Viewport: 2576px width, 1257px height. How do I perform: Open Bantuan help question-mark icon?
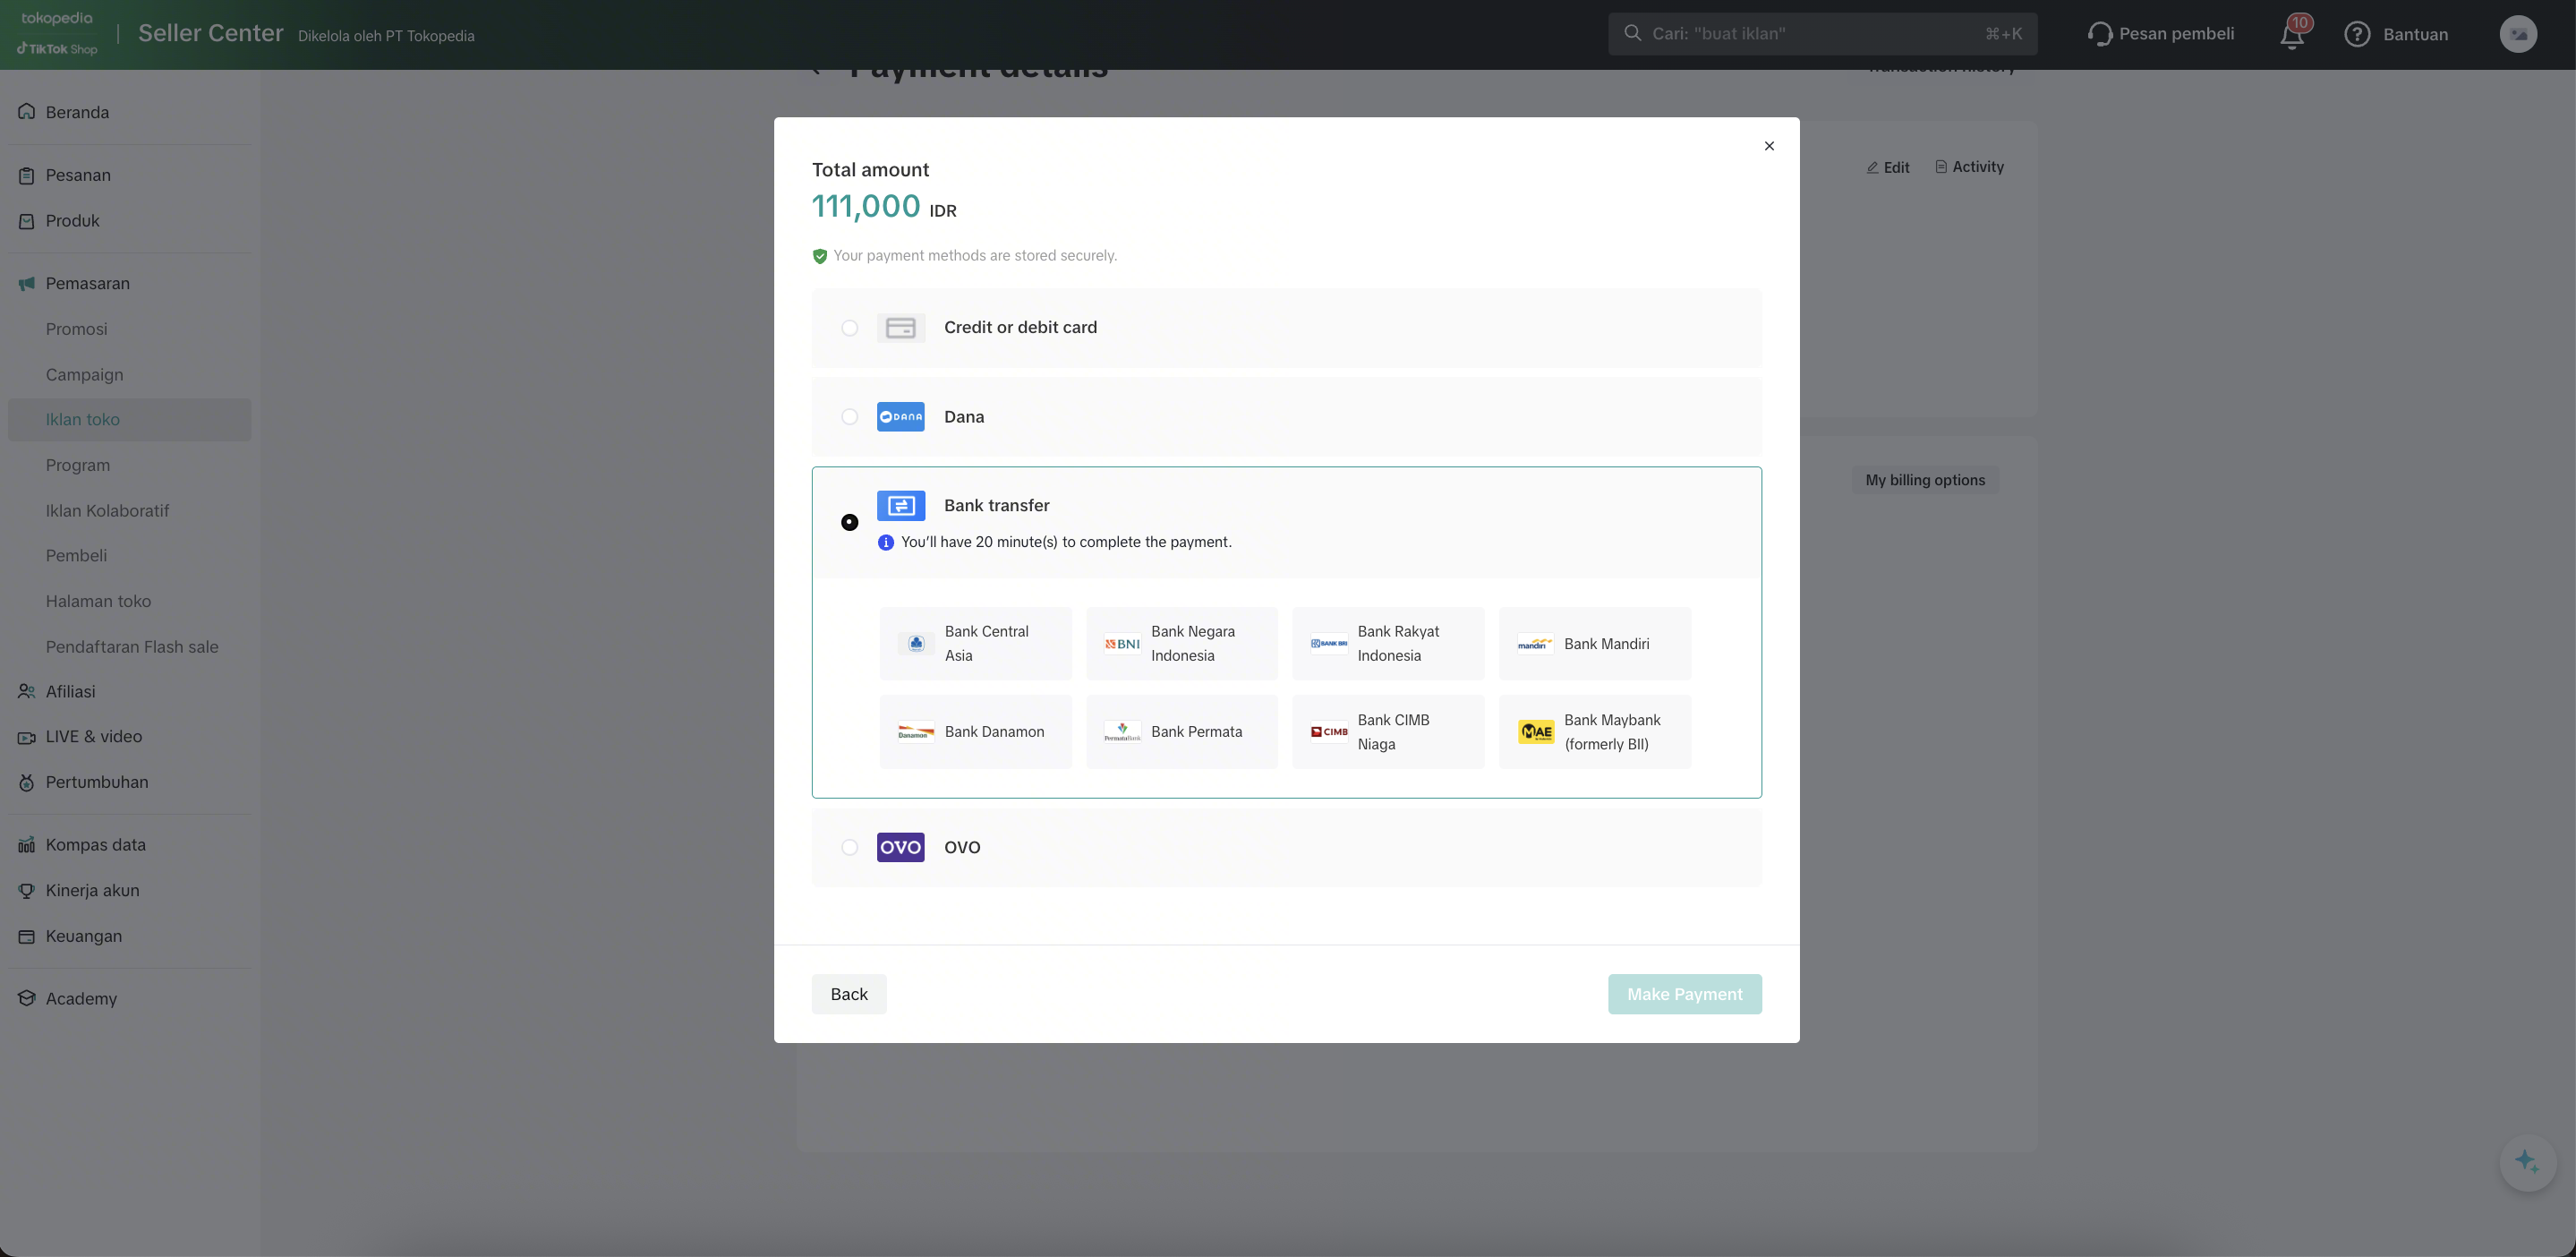pos(2357,35)
